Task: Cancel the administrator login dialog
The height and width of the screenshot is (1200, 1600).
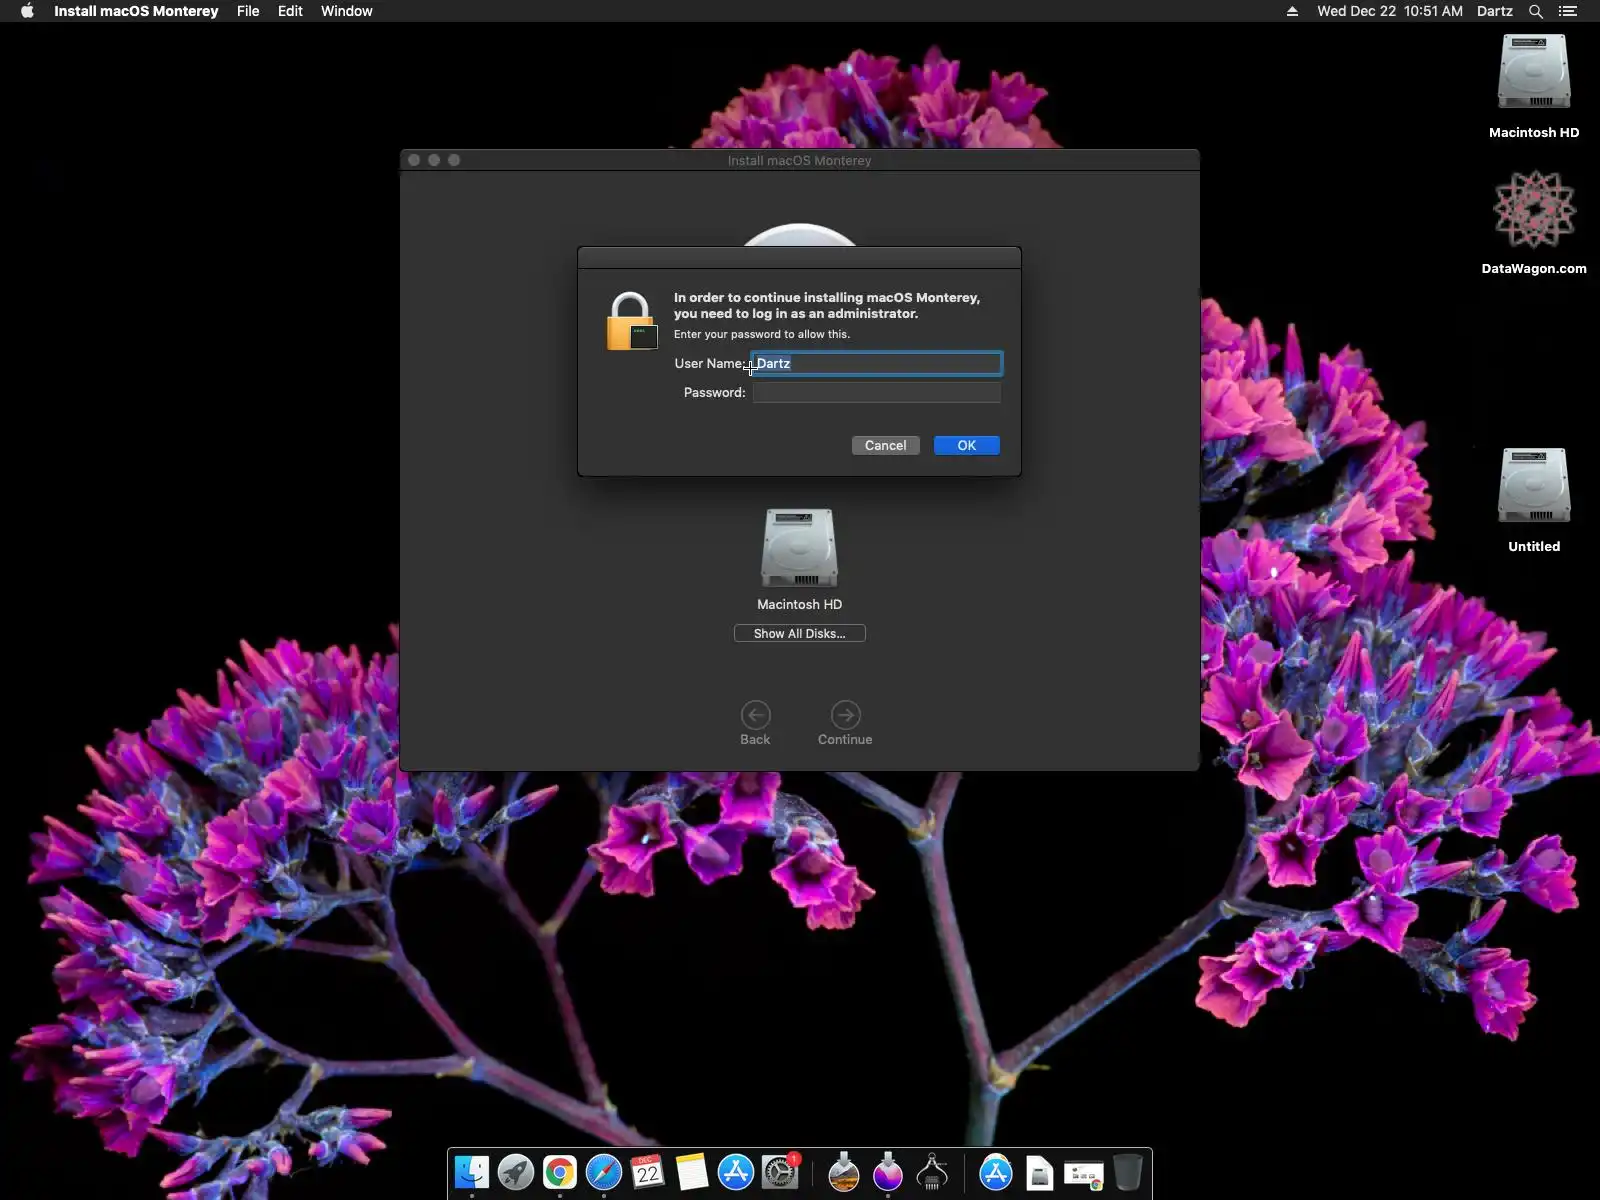Action: (x=886, y=445)
